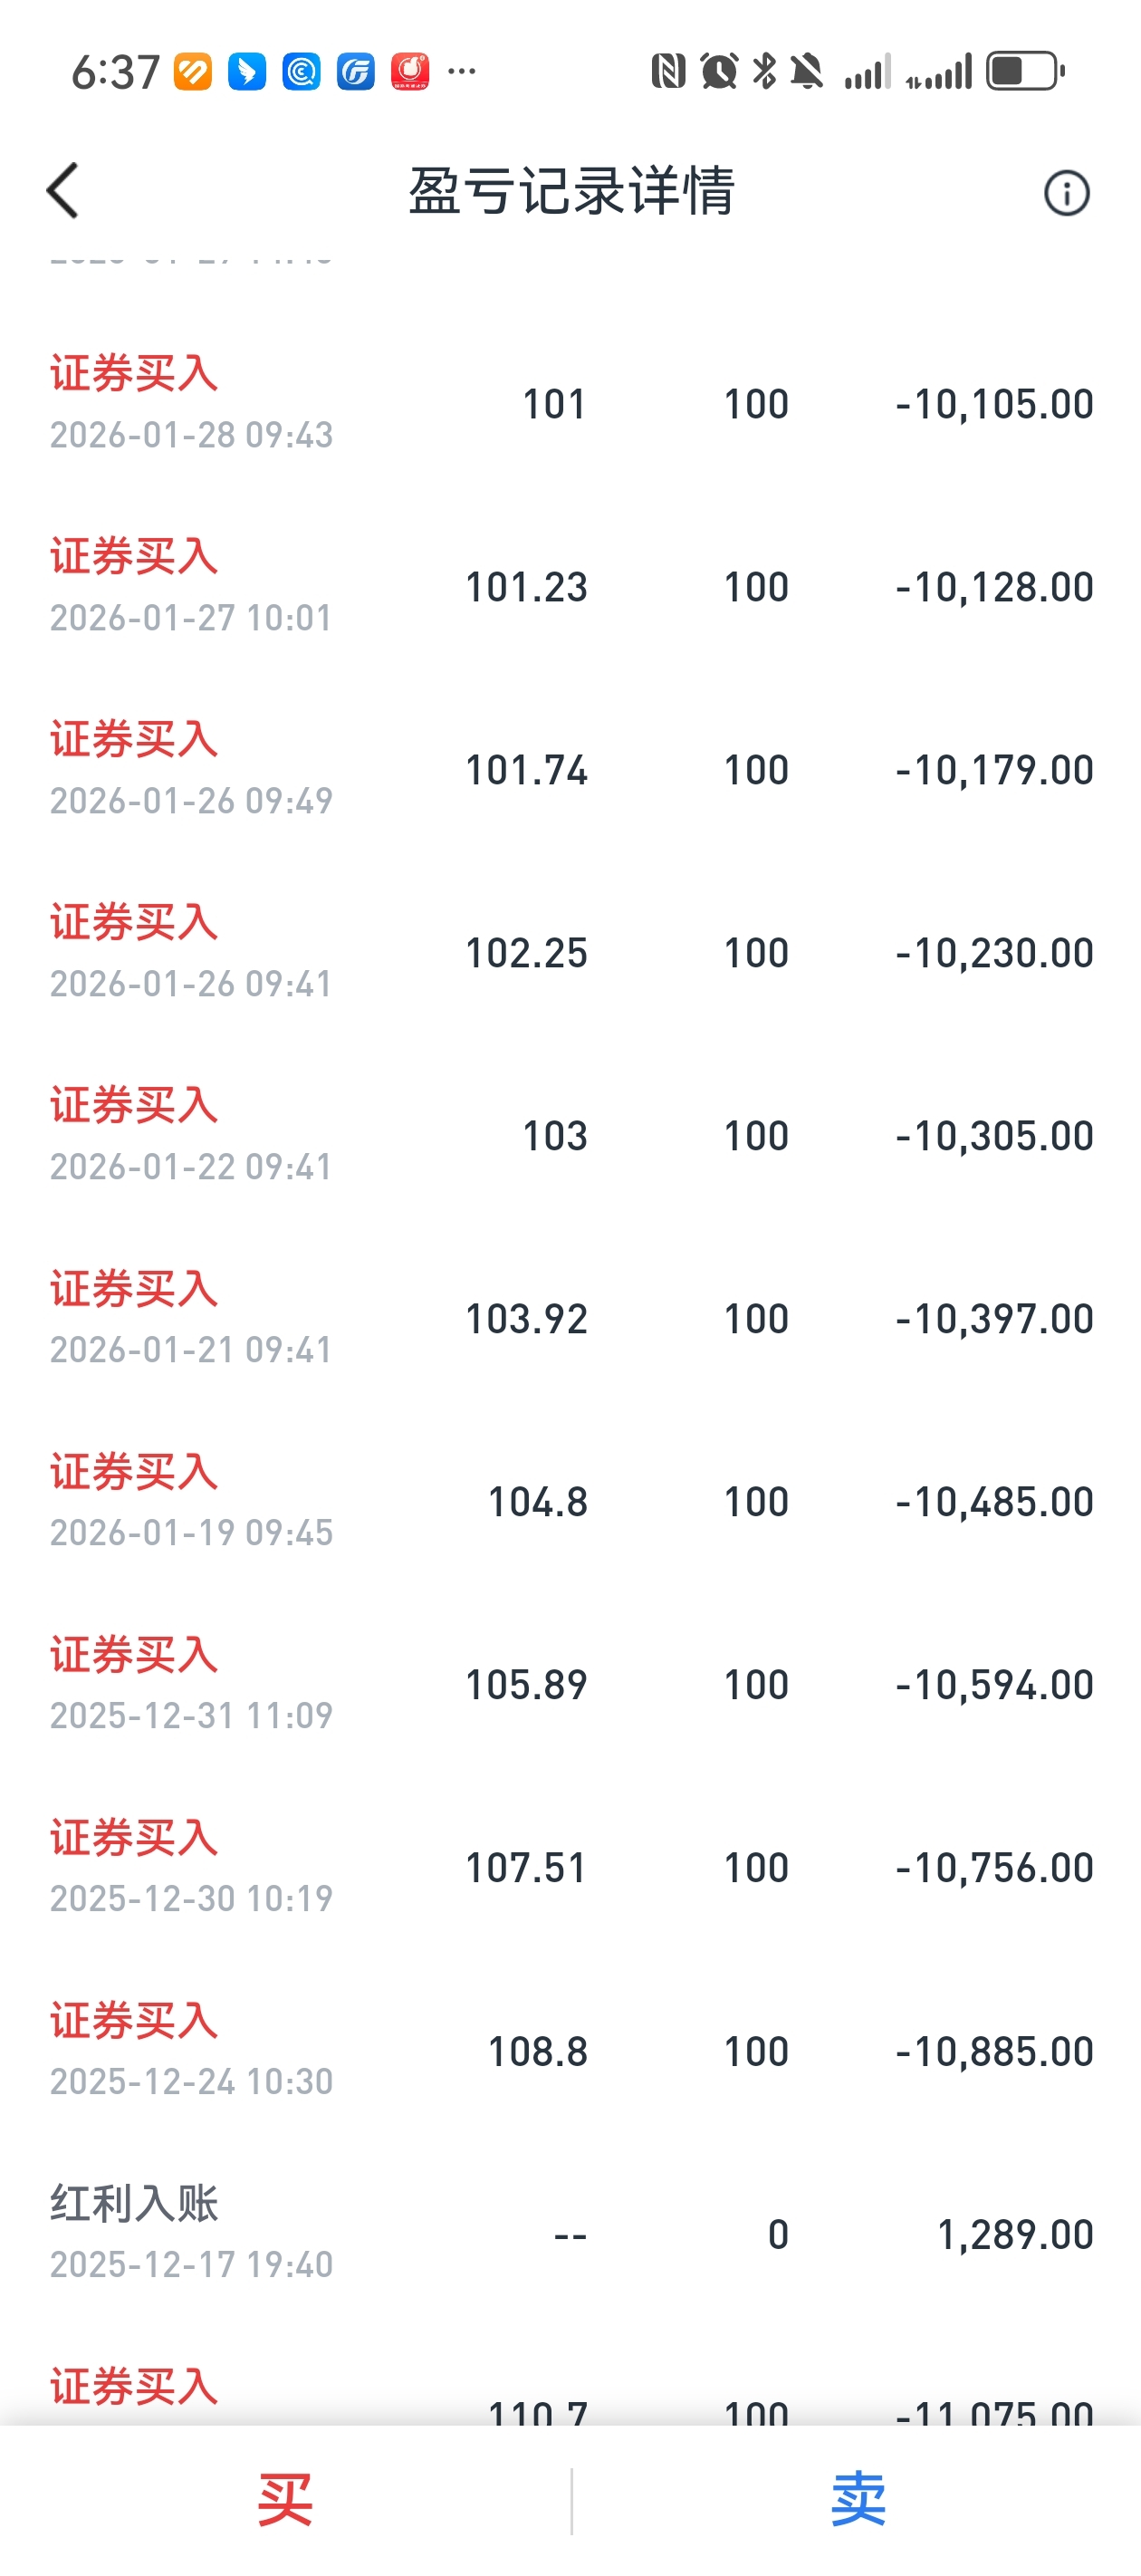Viewport: 1141px width, 2576px height.
Task: Tap the battery indicator icon
Action: click(1024, 72)
